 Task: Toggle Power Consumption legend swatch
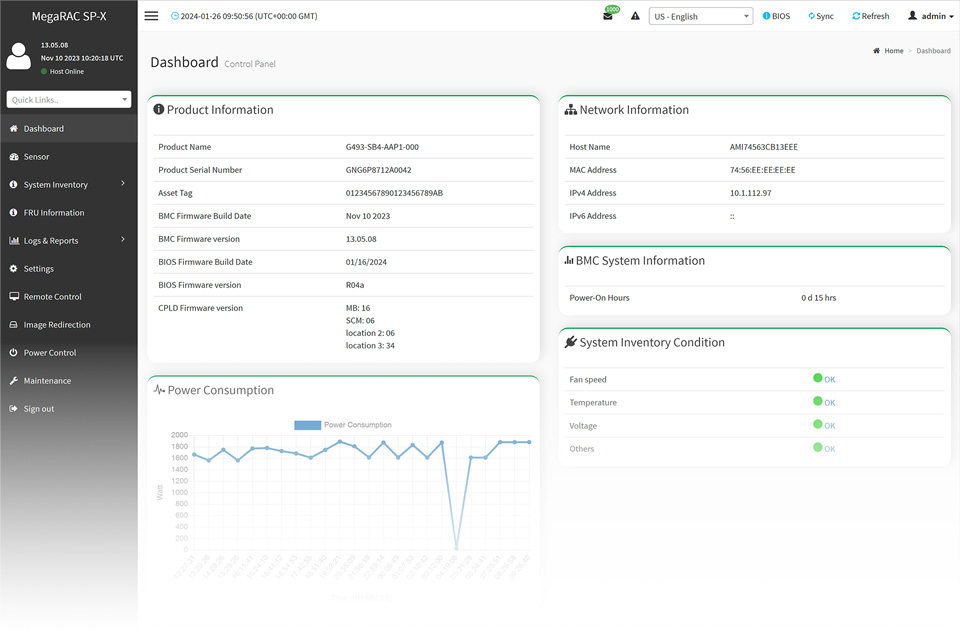tap(307, 425)
